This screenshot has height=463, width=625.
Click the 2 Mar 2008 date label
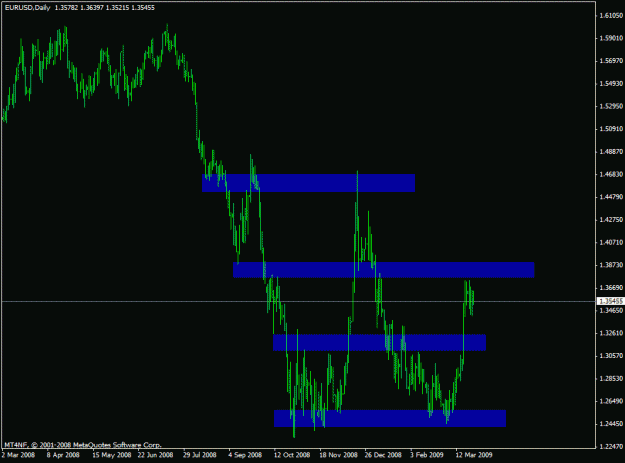pos(18,455)
